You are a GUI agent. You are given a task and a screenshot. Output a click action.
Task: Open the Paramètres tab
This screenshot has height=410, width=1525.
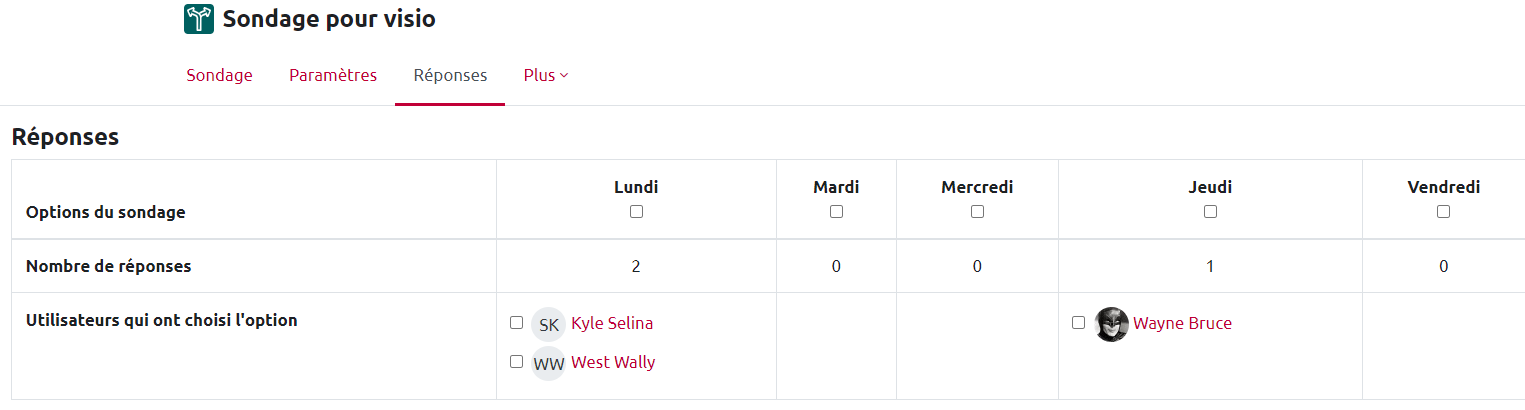333,76
